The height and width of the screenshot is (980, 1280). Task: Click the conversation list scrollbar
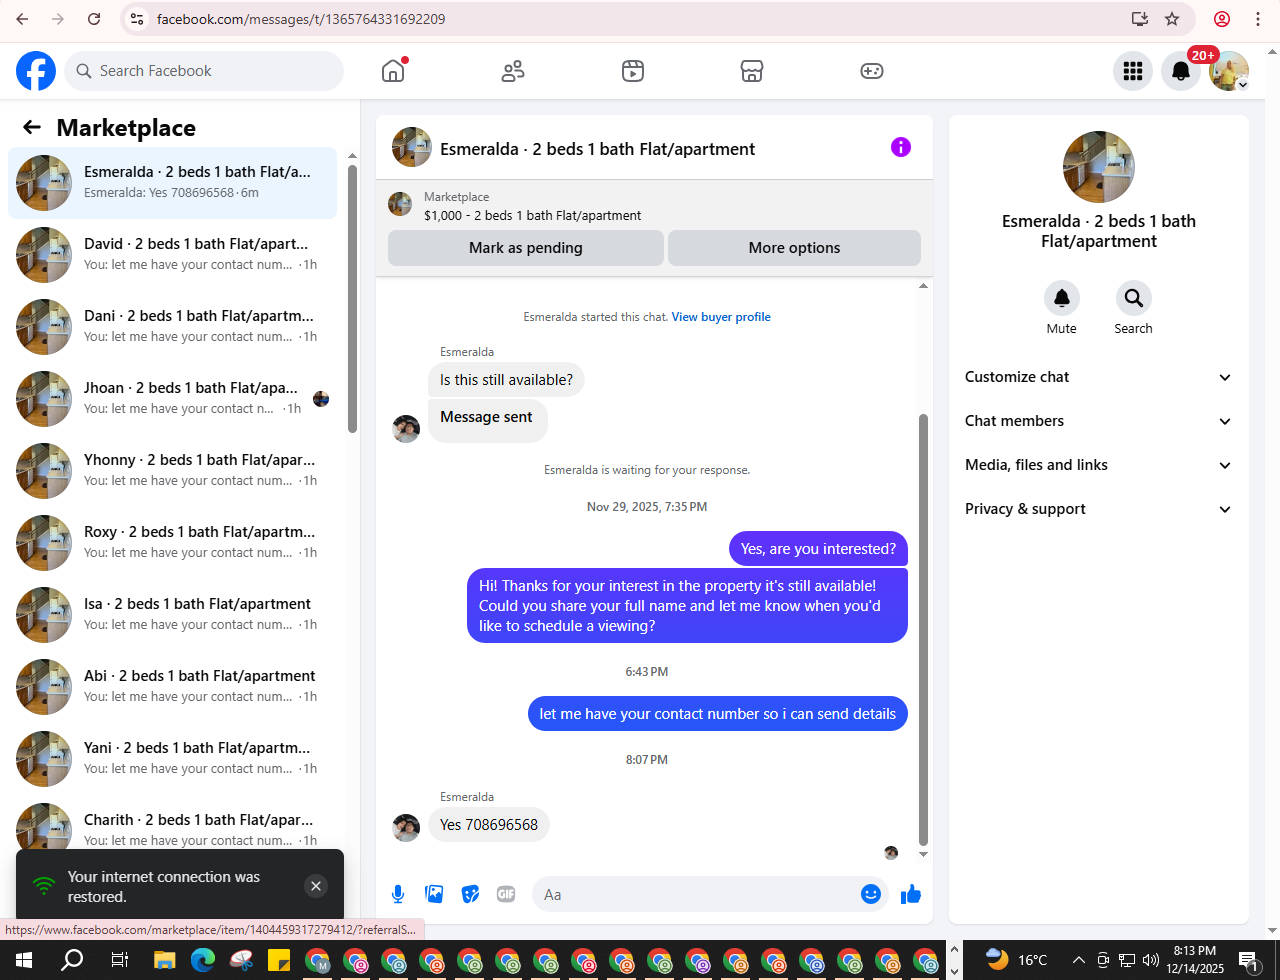pyautogui.click(x=352, y=298)
